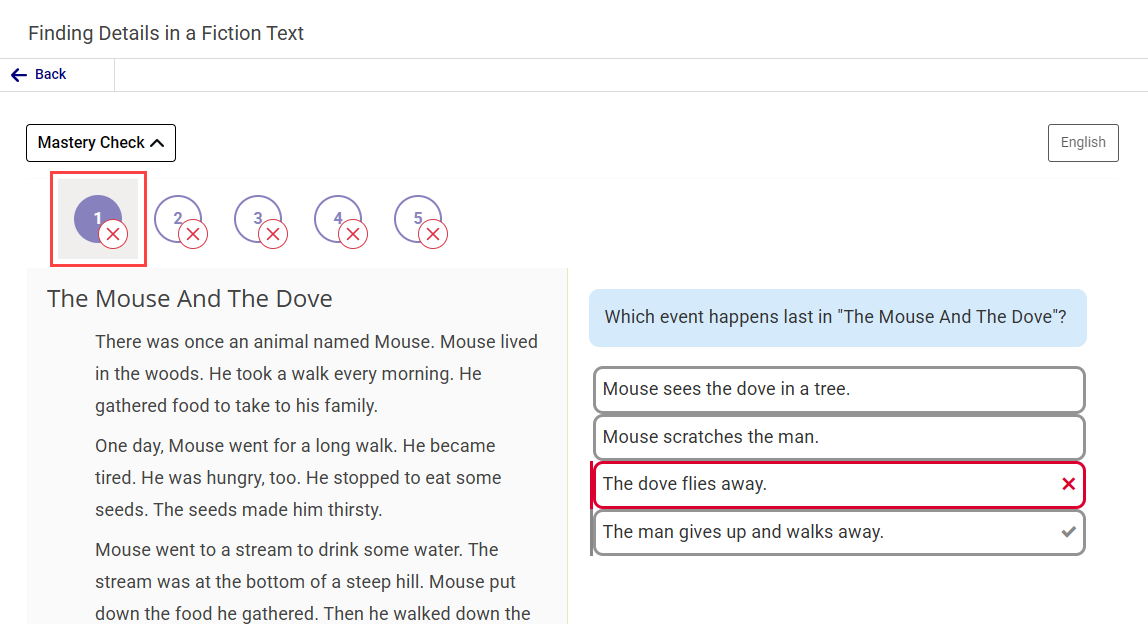Click the red X icon on question 2
Image resolution: width=1148 pixels, height=624 pixels.
click(x=192, y=234)
